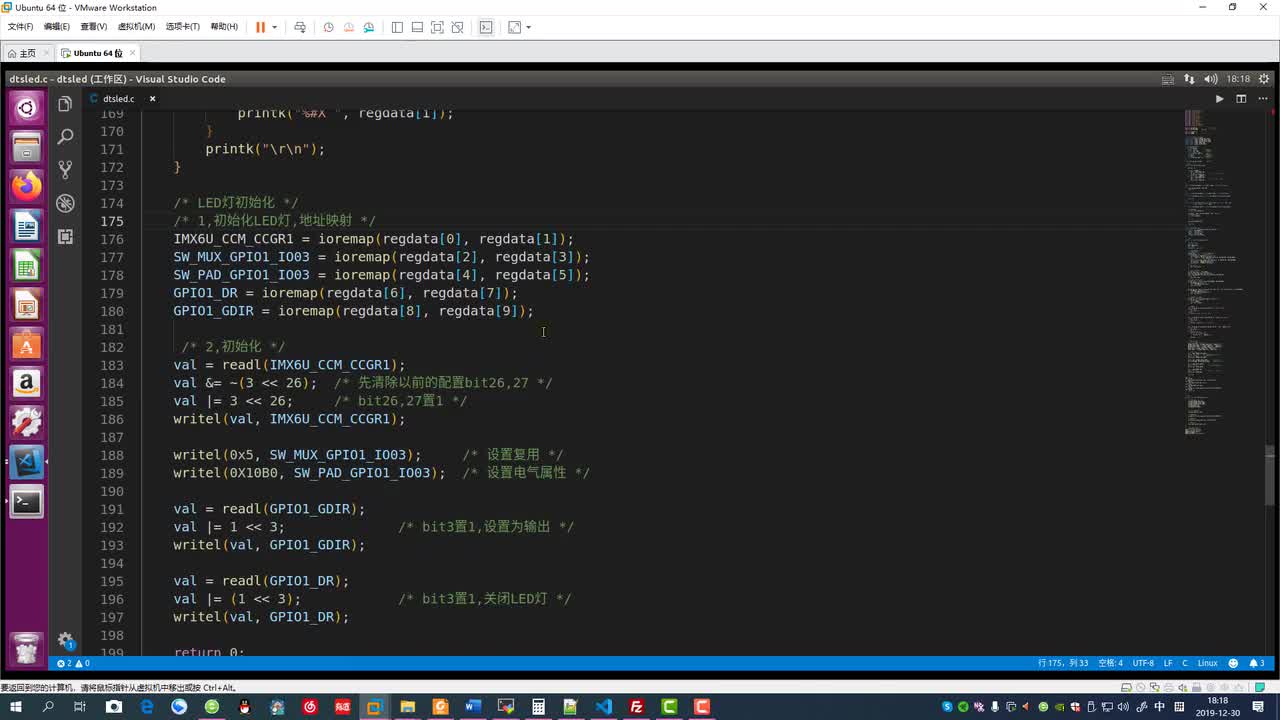
Task: Open the editor More Actions menu
Action: [x=1262, y=99]
